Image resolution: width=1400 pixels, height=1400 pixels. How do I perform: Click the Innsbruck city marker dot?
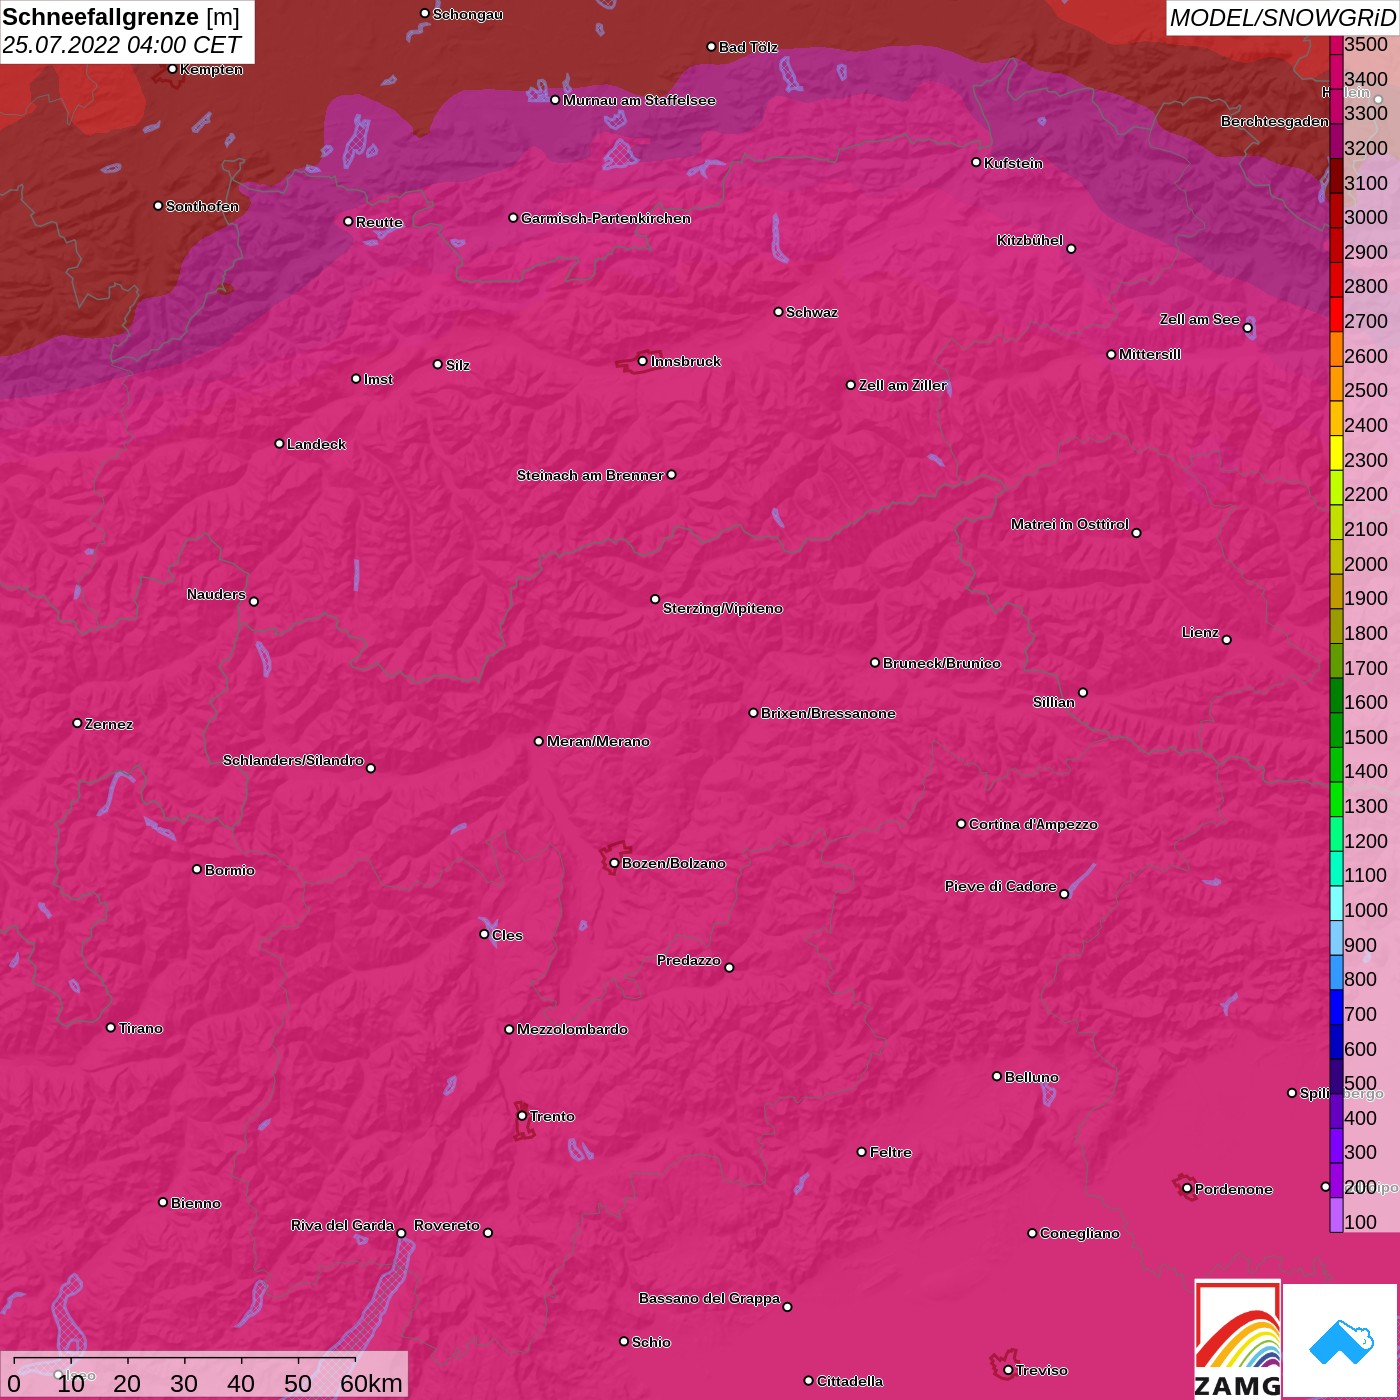pos(642,361)
